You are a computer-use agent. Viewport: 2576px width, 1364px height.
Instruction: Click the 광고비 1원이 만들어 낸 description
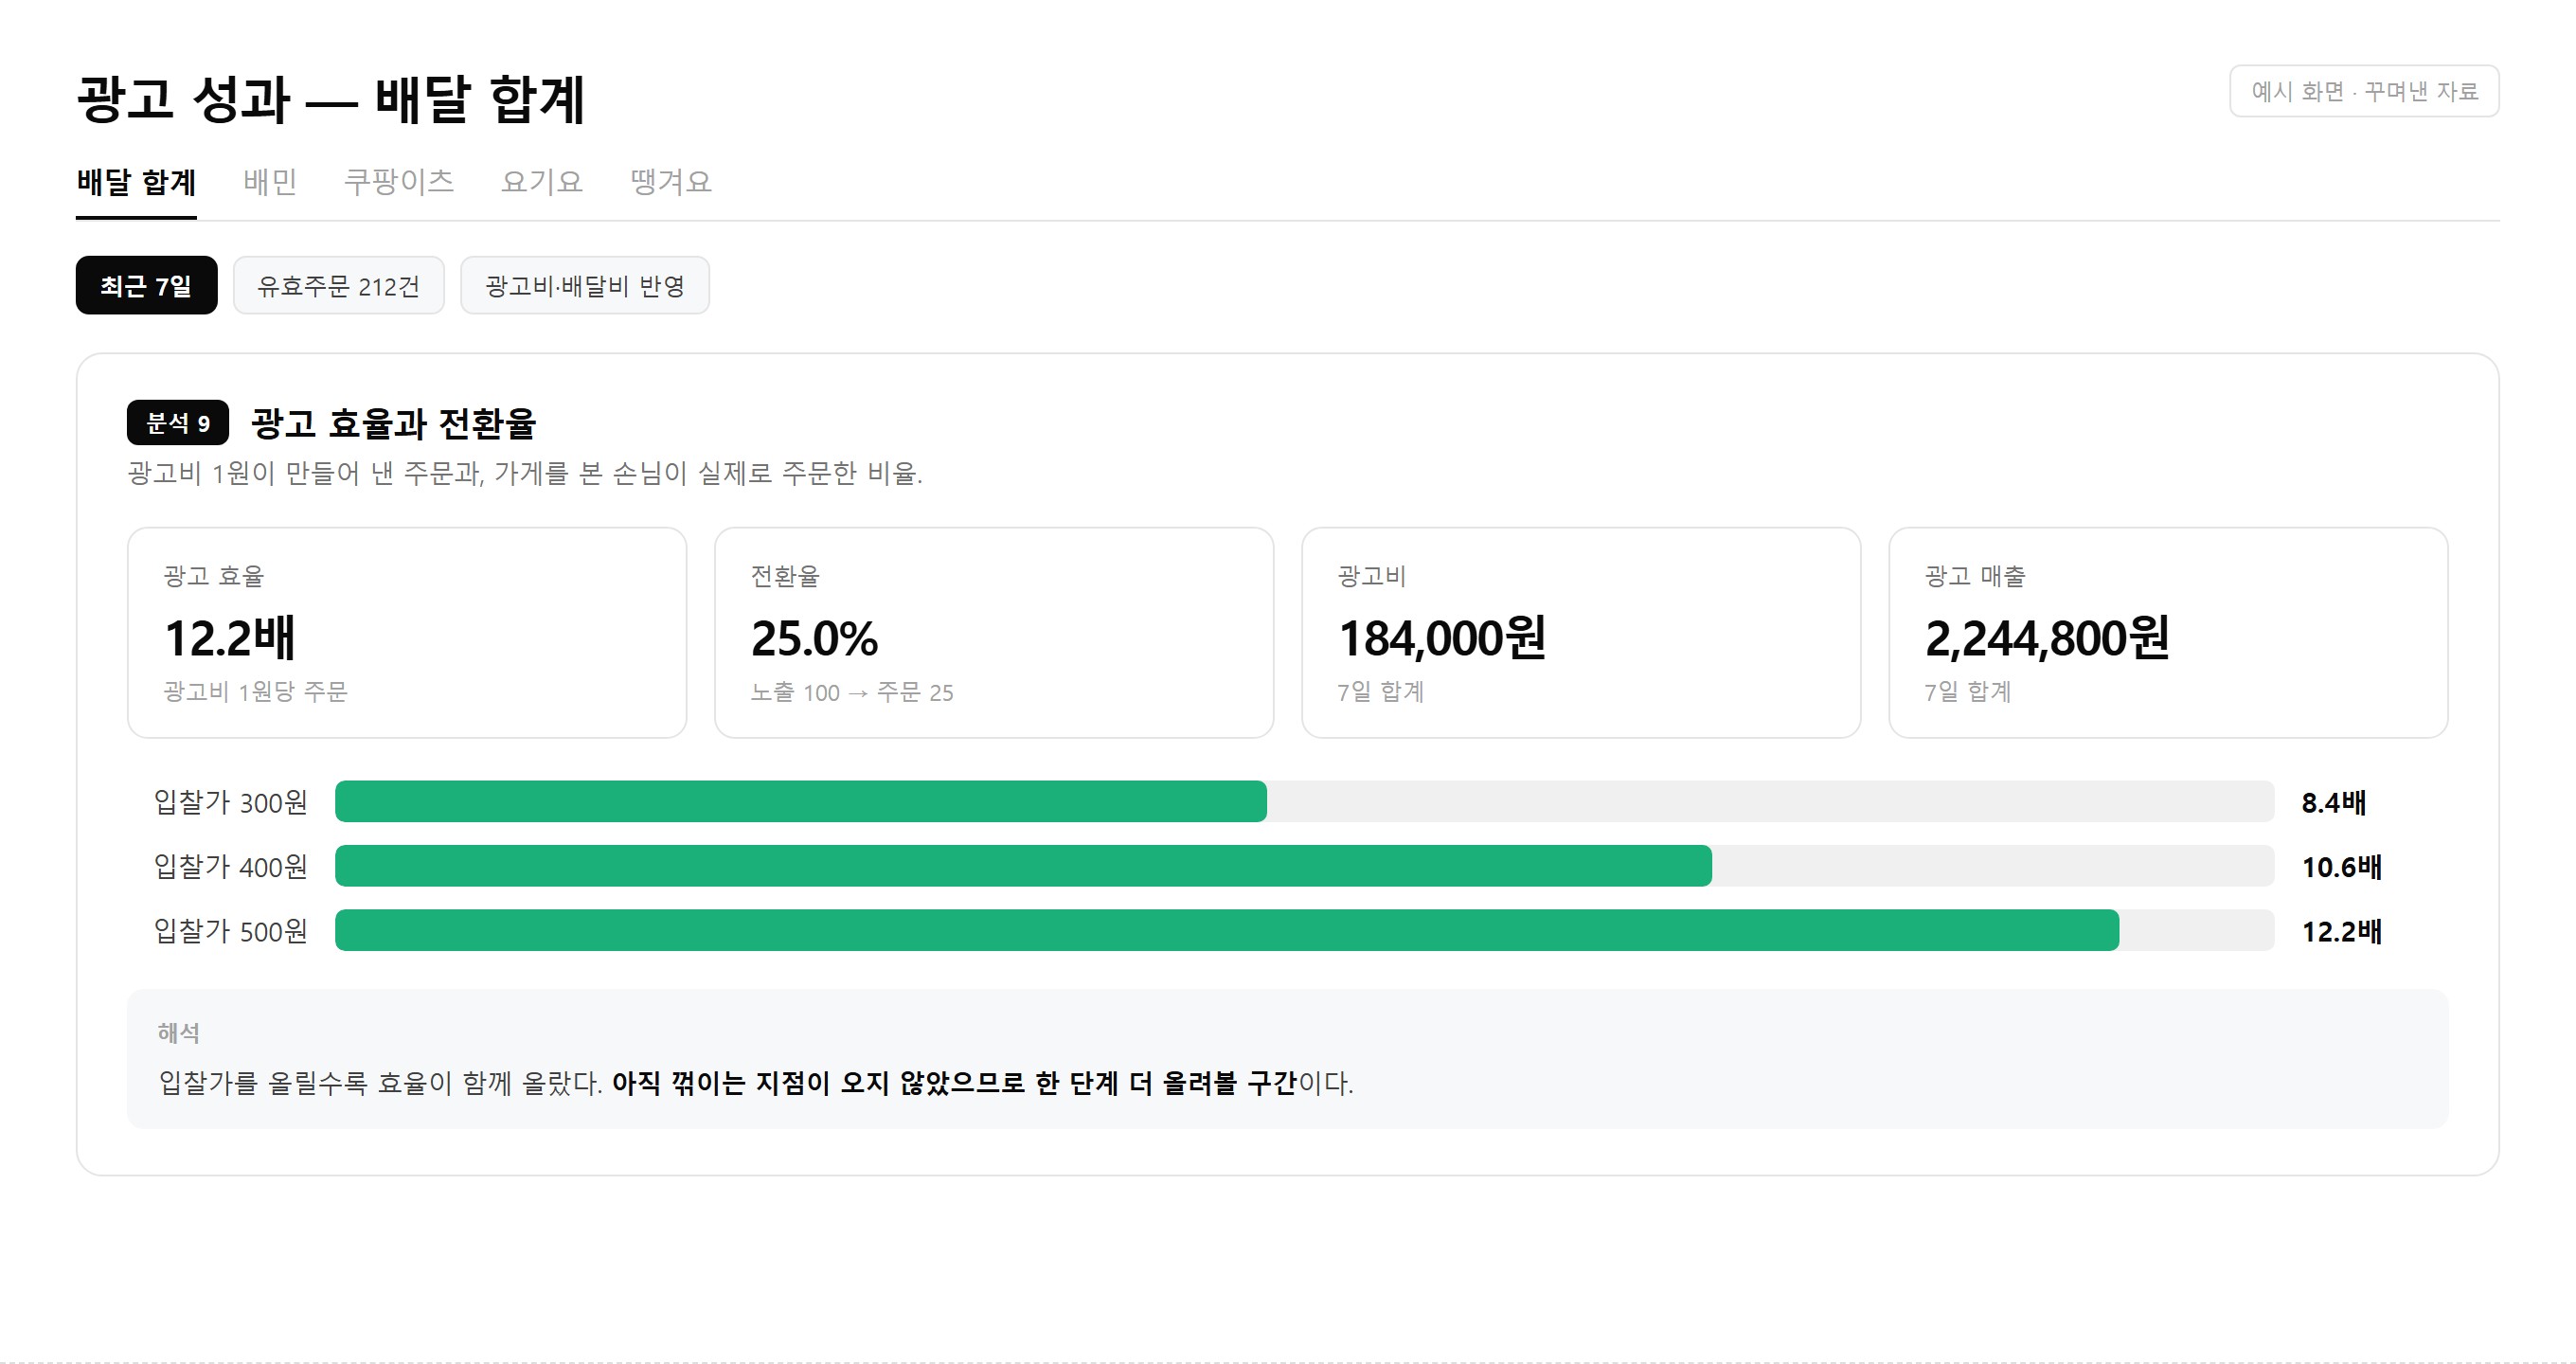[x=525, y=473]
